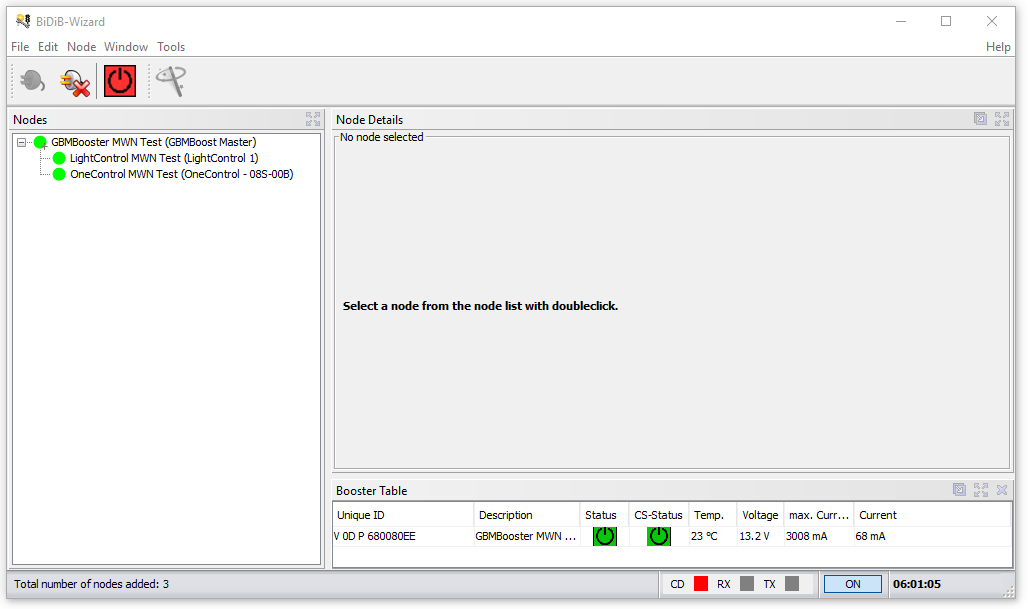The height and width of the screenshot is (609, 1028).
Task: Click the Booster Table panel title
Action: pyautogui.click(x=371, y=490)
